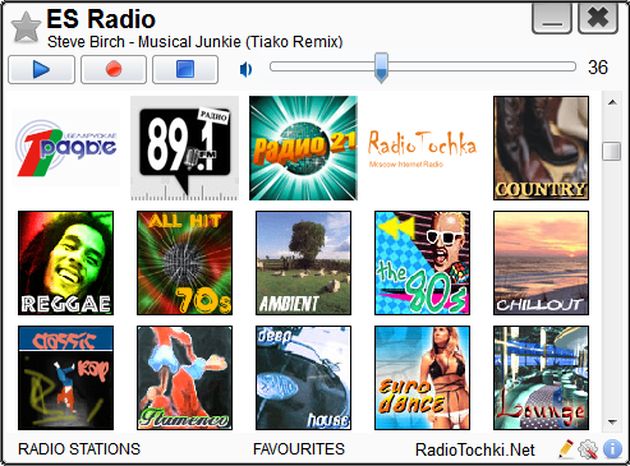630x466 pixels.
Task: Select the RadioTochka station logo
Action: (x=422, y=148)
